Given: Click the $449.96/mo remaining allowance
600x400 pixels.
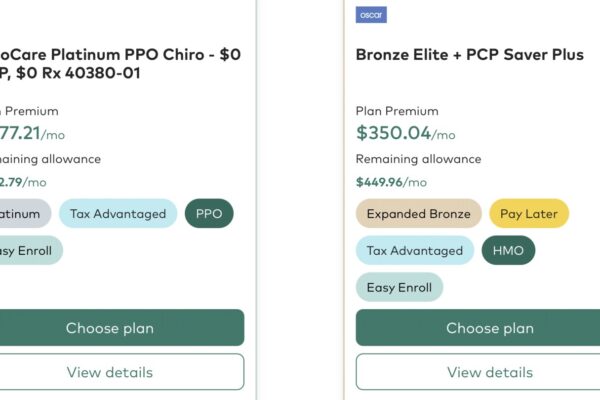Looking at the screenshot, I should tap(391, 182).
